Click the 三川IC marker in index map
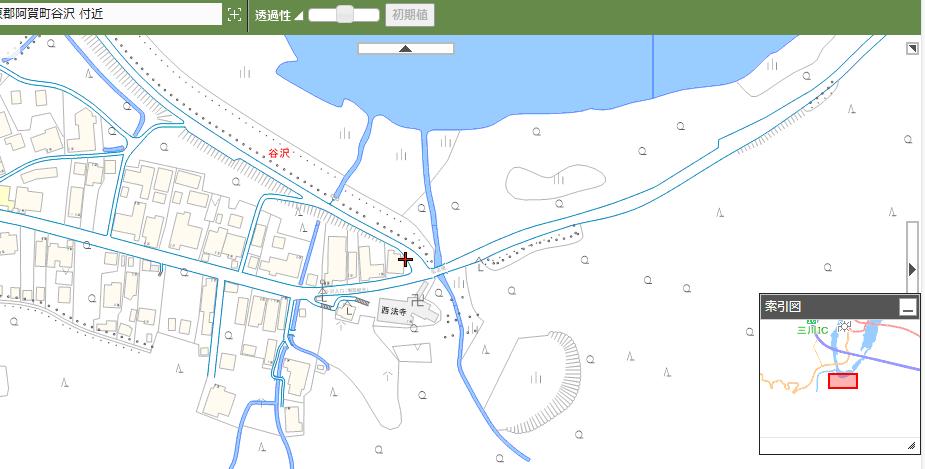 [x=810, y=328]
